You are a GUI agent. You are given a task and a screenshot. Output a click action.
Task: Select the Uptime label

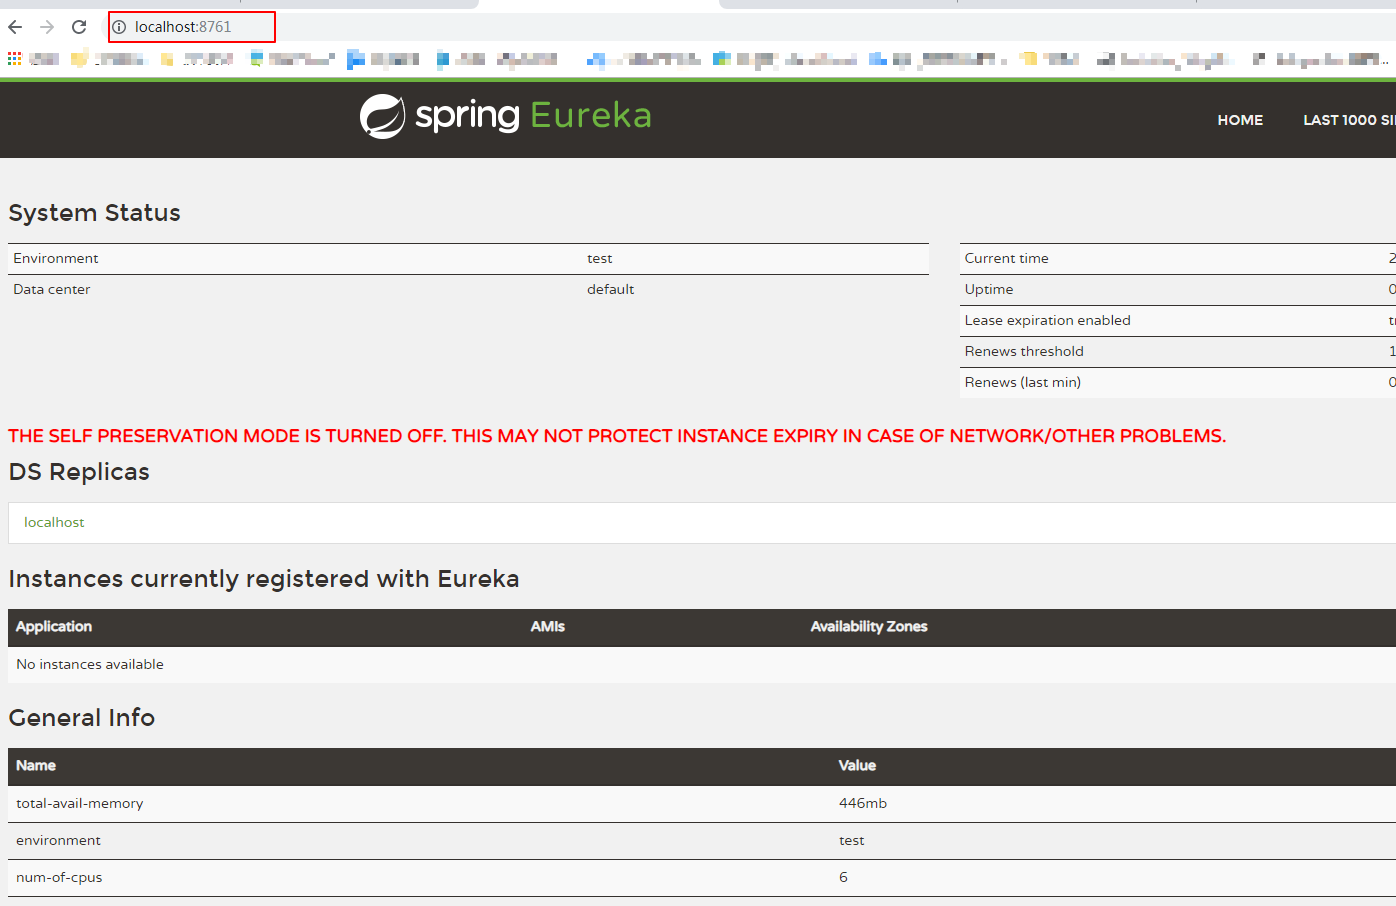point(989,289)
